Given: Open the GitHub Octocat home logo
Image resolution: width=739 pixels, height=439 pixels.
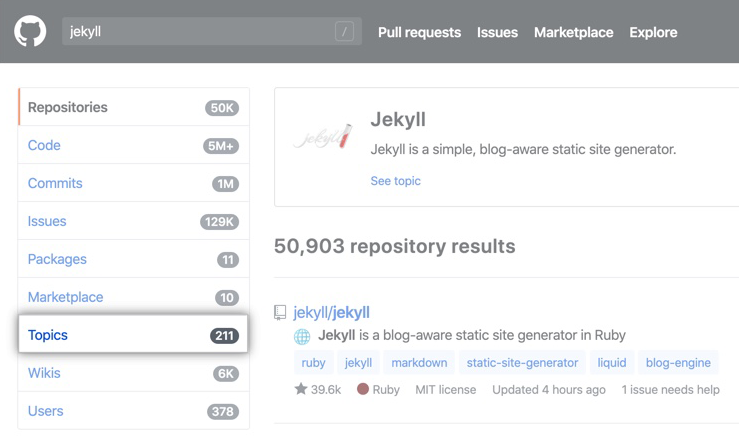Looking at the screenshot, I should pyautogui.click(x=30, y=31).
